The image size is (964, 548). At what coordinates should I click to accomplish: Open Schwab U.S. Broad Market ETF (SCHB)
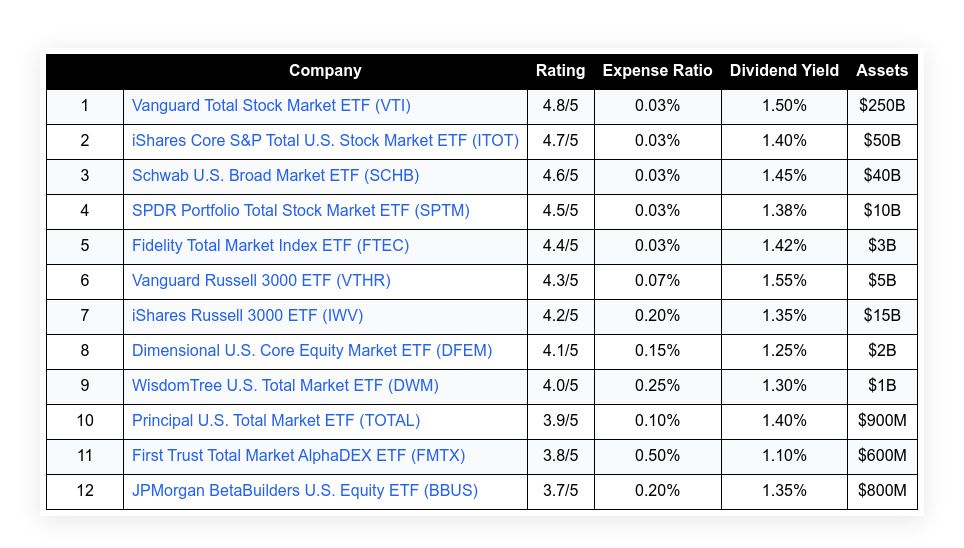[x=275, y=175]
